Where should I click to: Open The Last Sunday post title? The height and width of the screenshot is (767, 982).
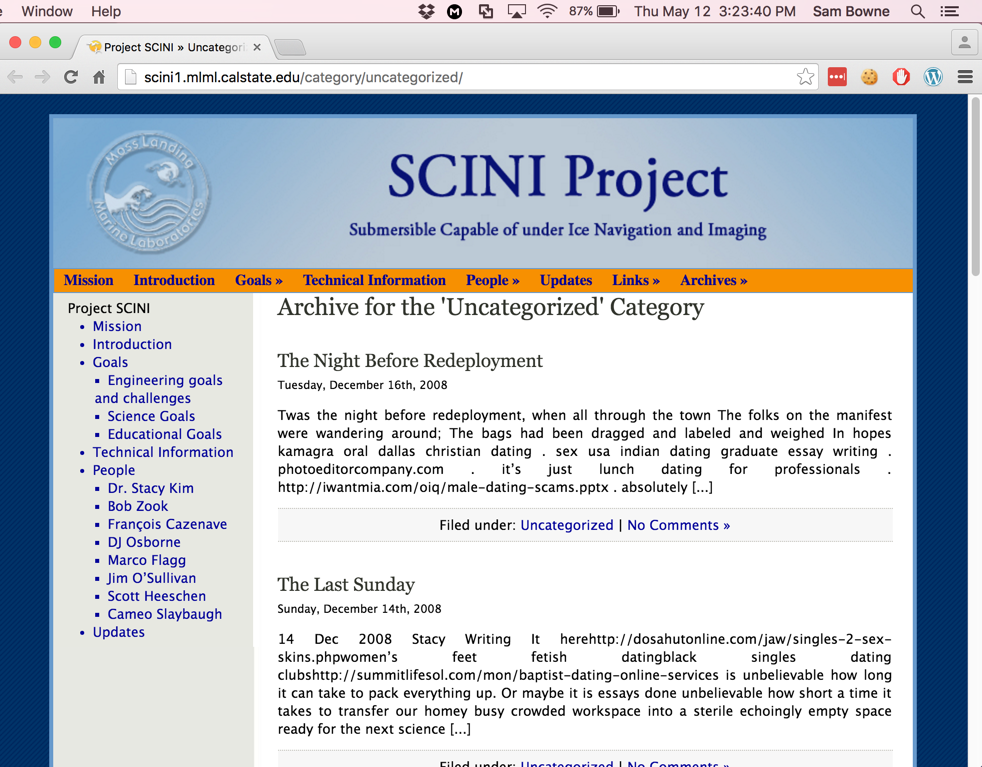point(346,584)
